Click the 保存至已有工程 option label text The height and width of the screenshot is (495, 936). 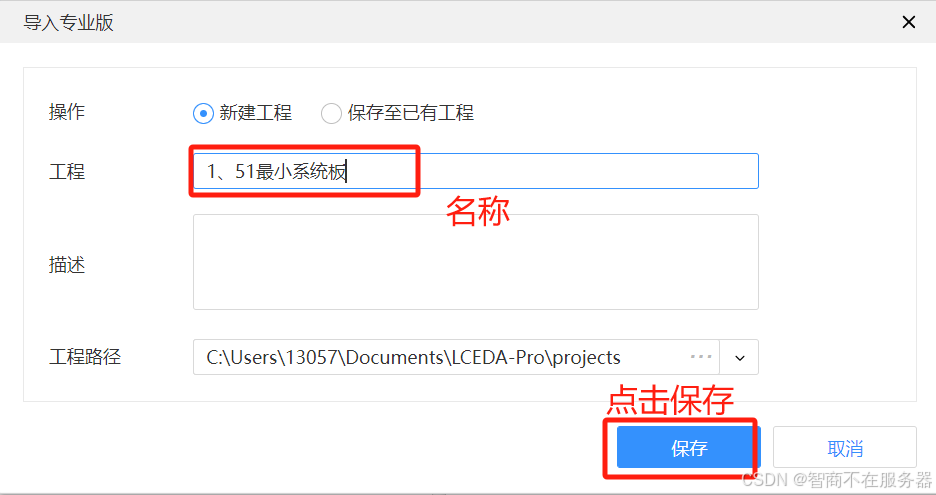coord(411,113)
